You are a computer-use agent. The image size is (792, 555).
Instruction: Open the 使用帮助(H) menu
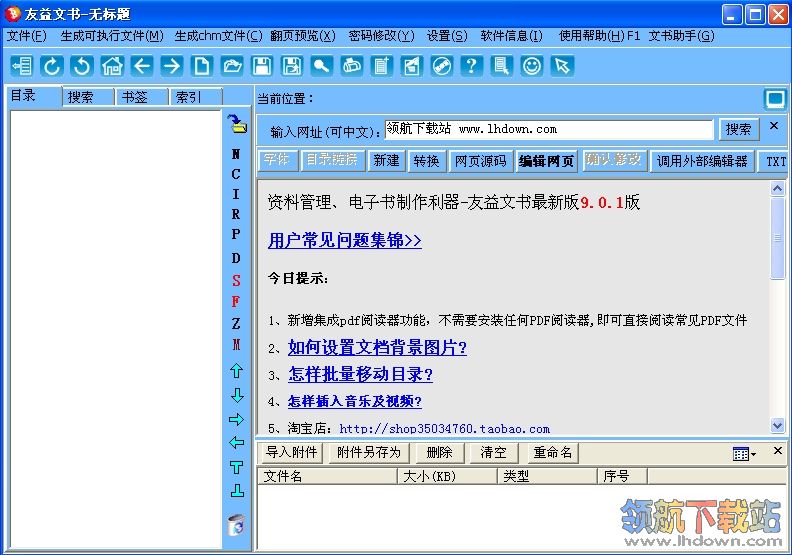tap(599, 36)
